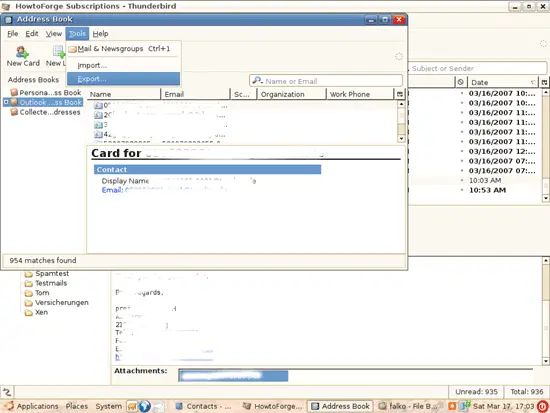Click the red shutdown icon in the panel

pyautogui.click(x=543, y=406)
